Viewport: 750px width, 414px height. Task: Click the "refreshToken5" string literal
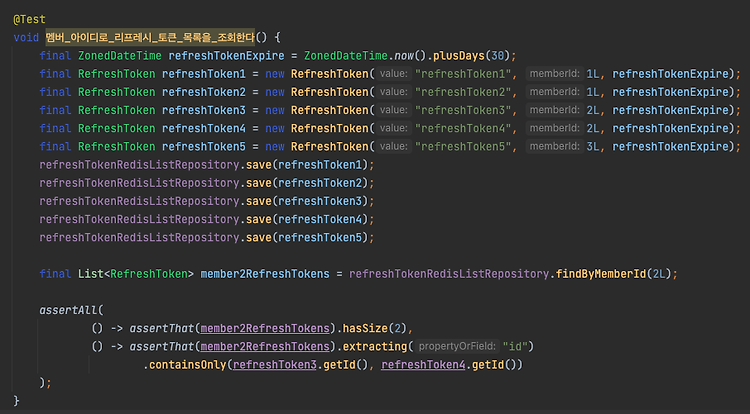pos(463,147)
